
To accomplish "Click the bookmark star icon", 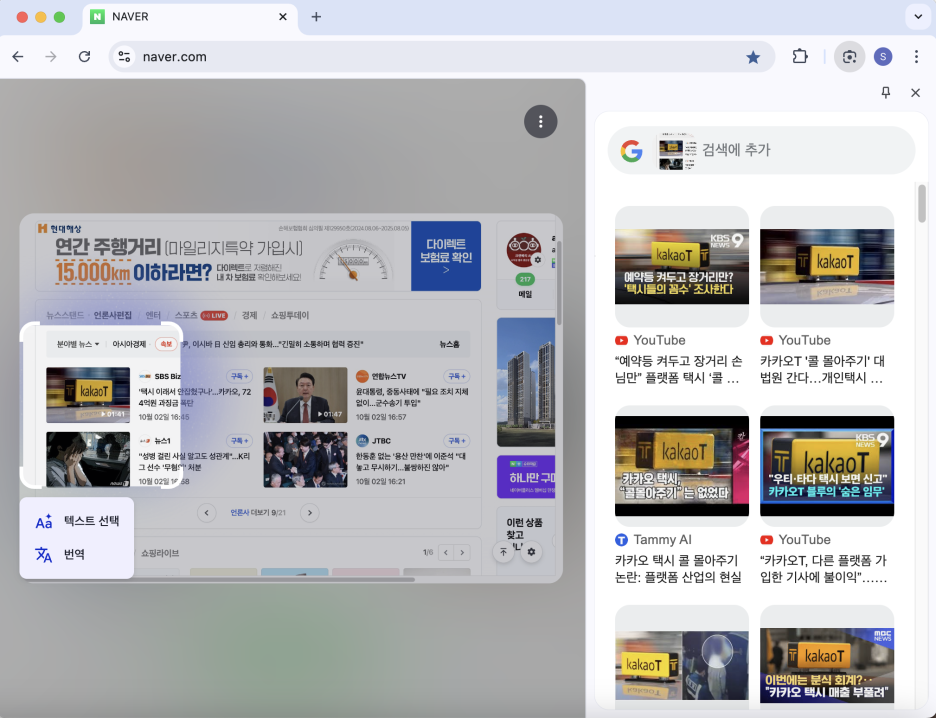I will point(753,57).
